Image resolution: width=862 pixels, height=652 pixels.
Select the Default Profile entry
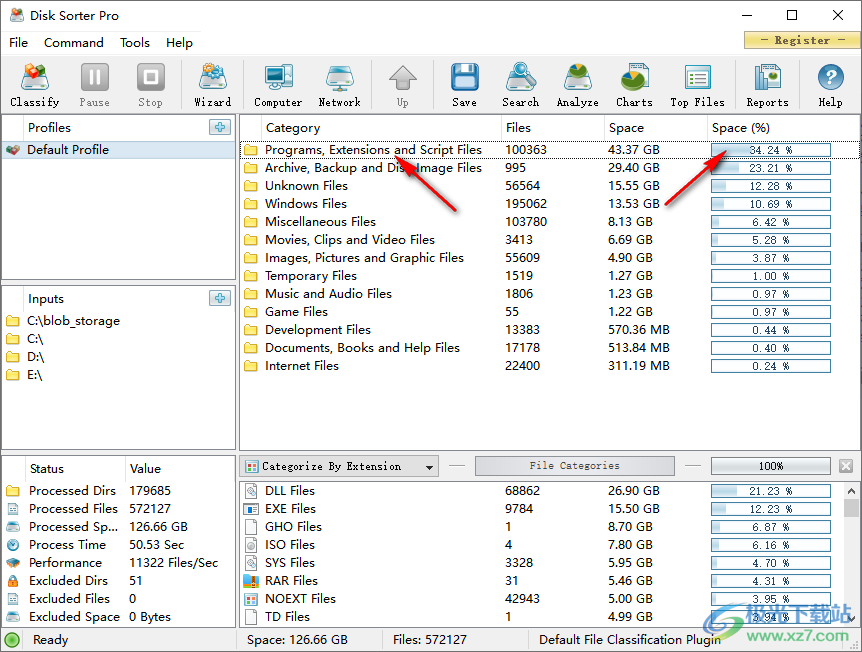(x=119, y=150)
